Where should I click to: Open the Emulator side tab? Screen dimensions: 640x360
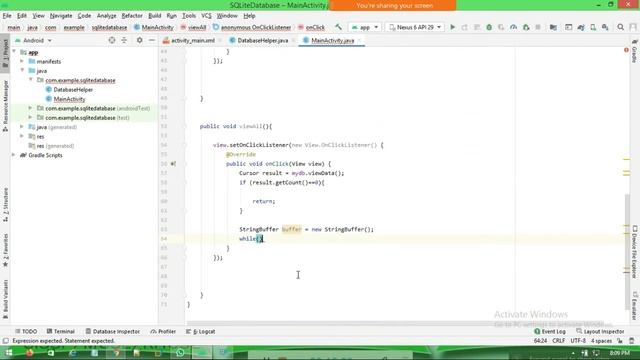pos(635,305)
